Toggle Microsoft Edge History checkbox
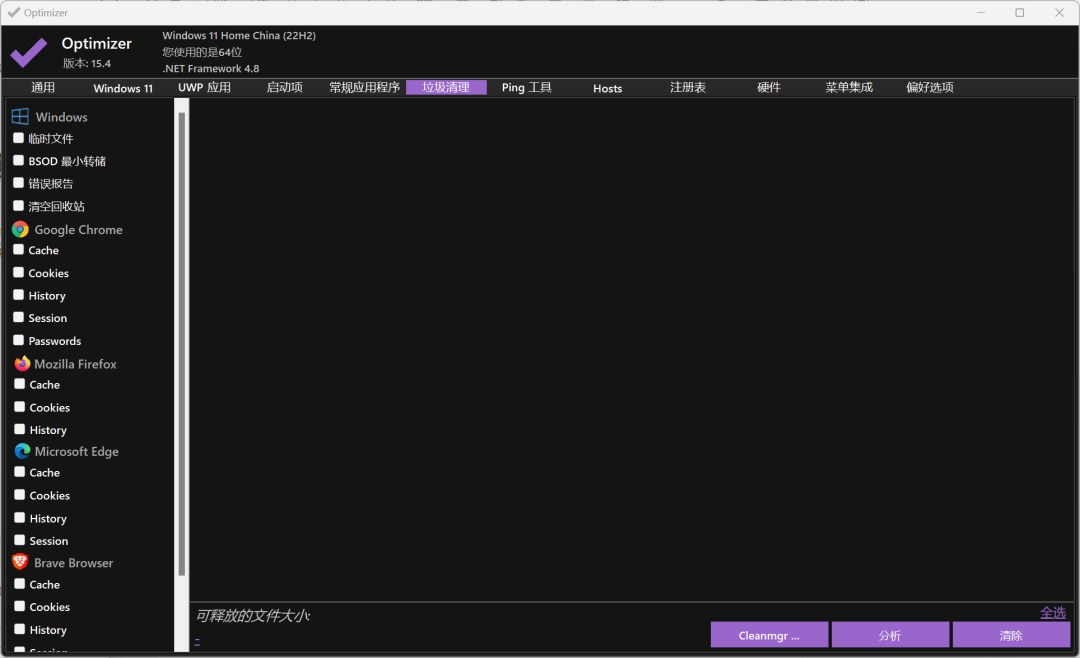 click(20, 517)
